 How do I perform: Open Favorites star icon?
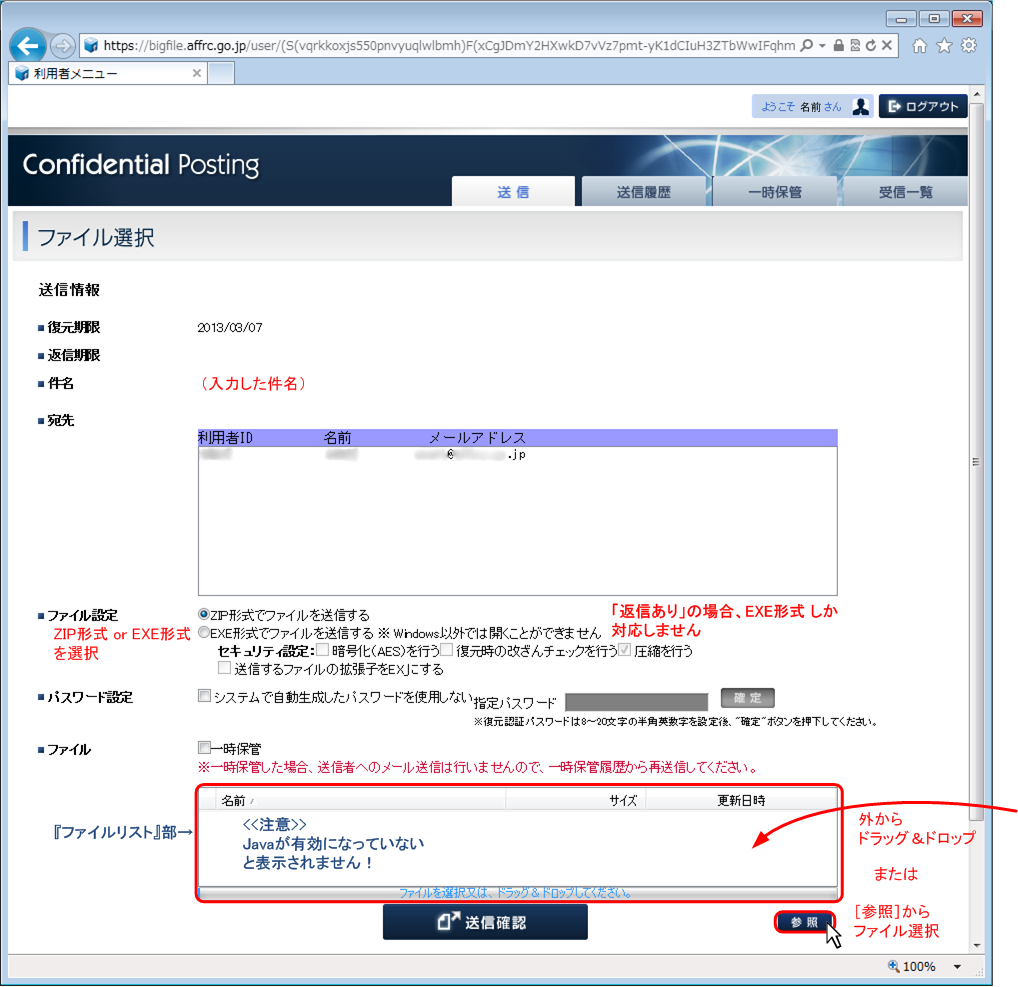click(943, 46)
